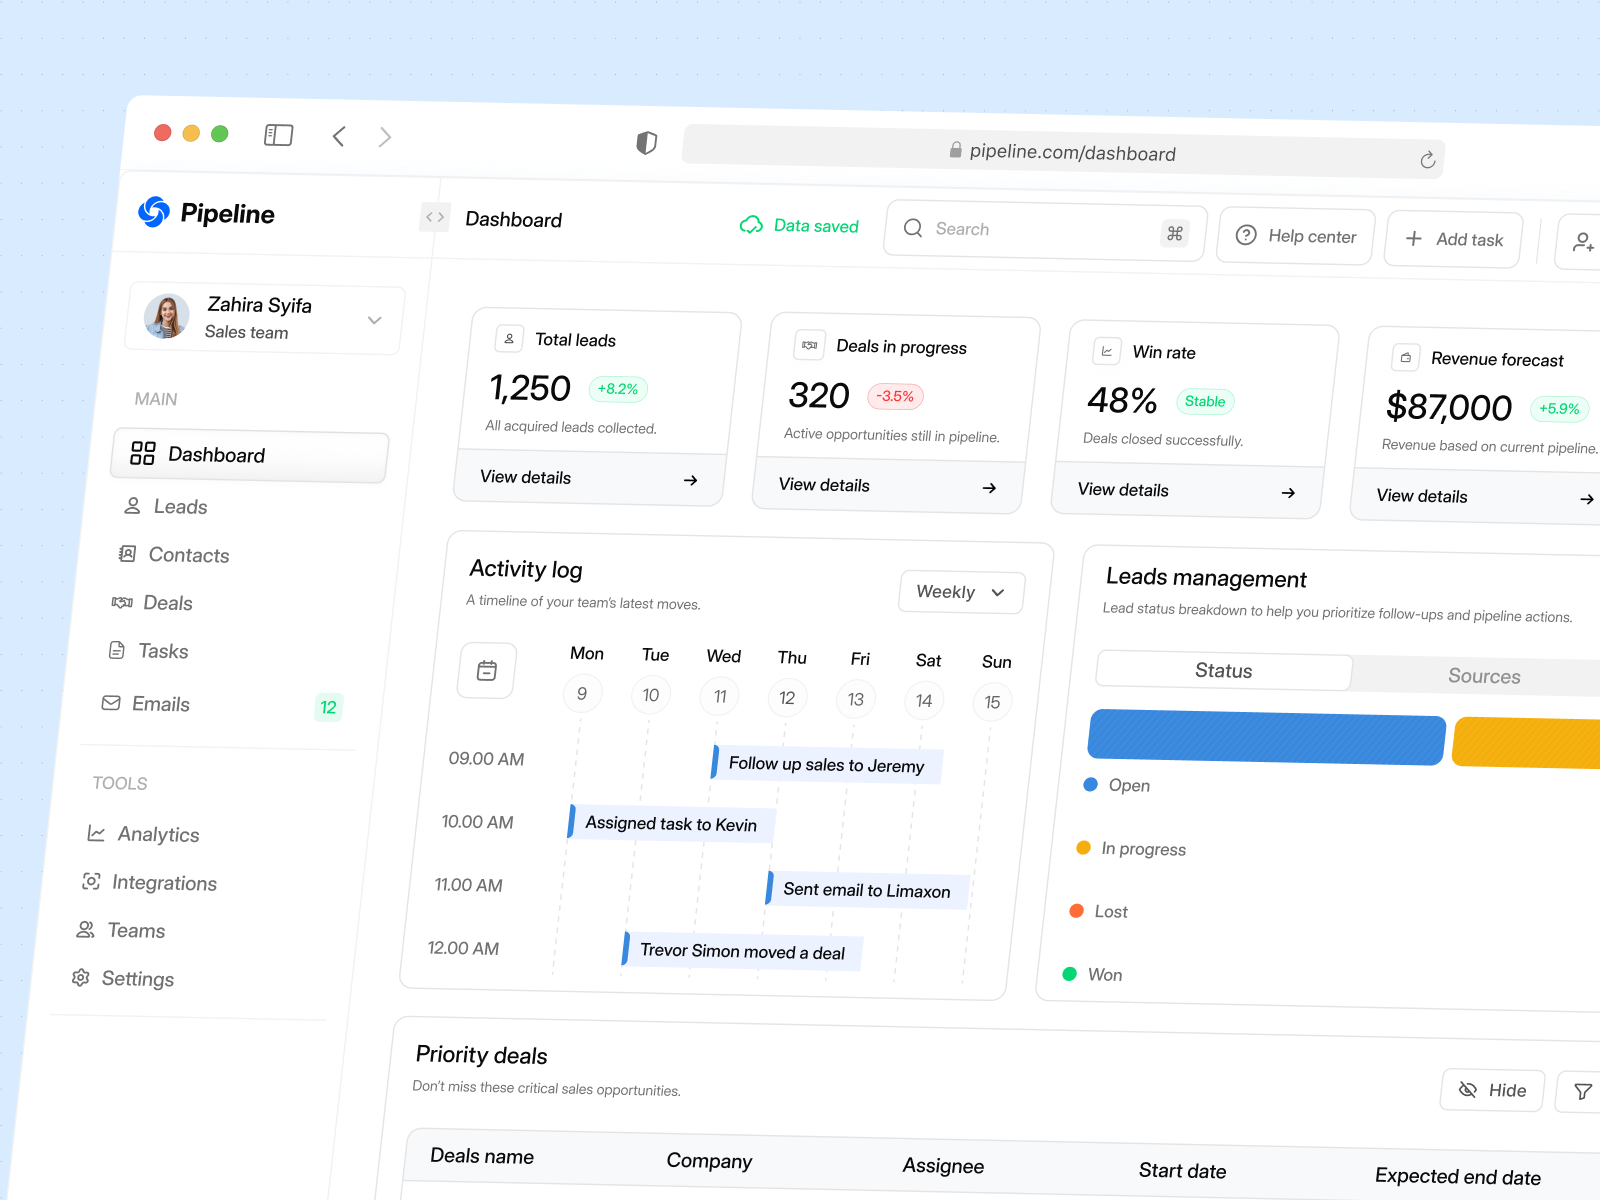Open the Sent email to Limaxon event
Screen dimensions: 1600x1200
(x=866, y=890)
